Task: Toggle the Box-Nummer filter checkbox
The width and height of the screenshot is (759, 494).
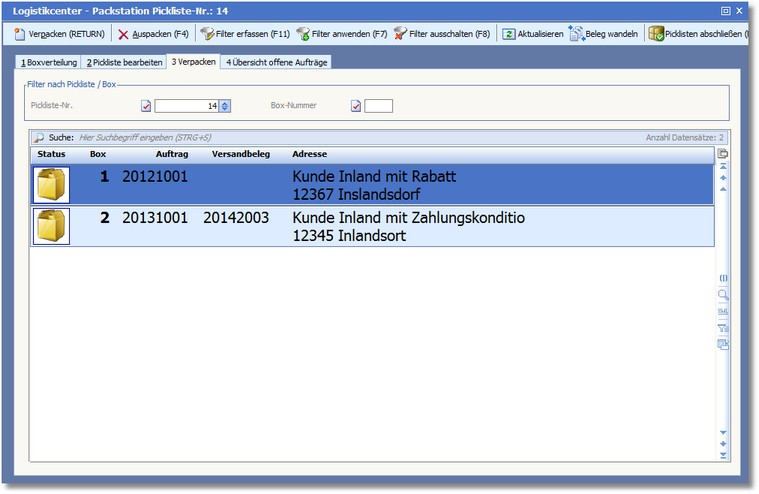Action: pos(355,105)
